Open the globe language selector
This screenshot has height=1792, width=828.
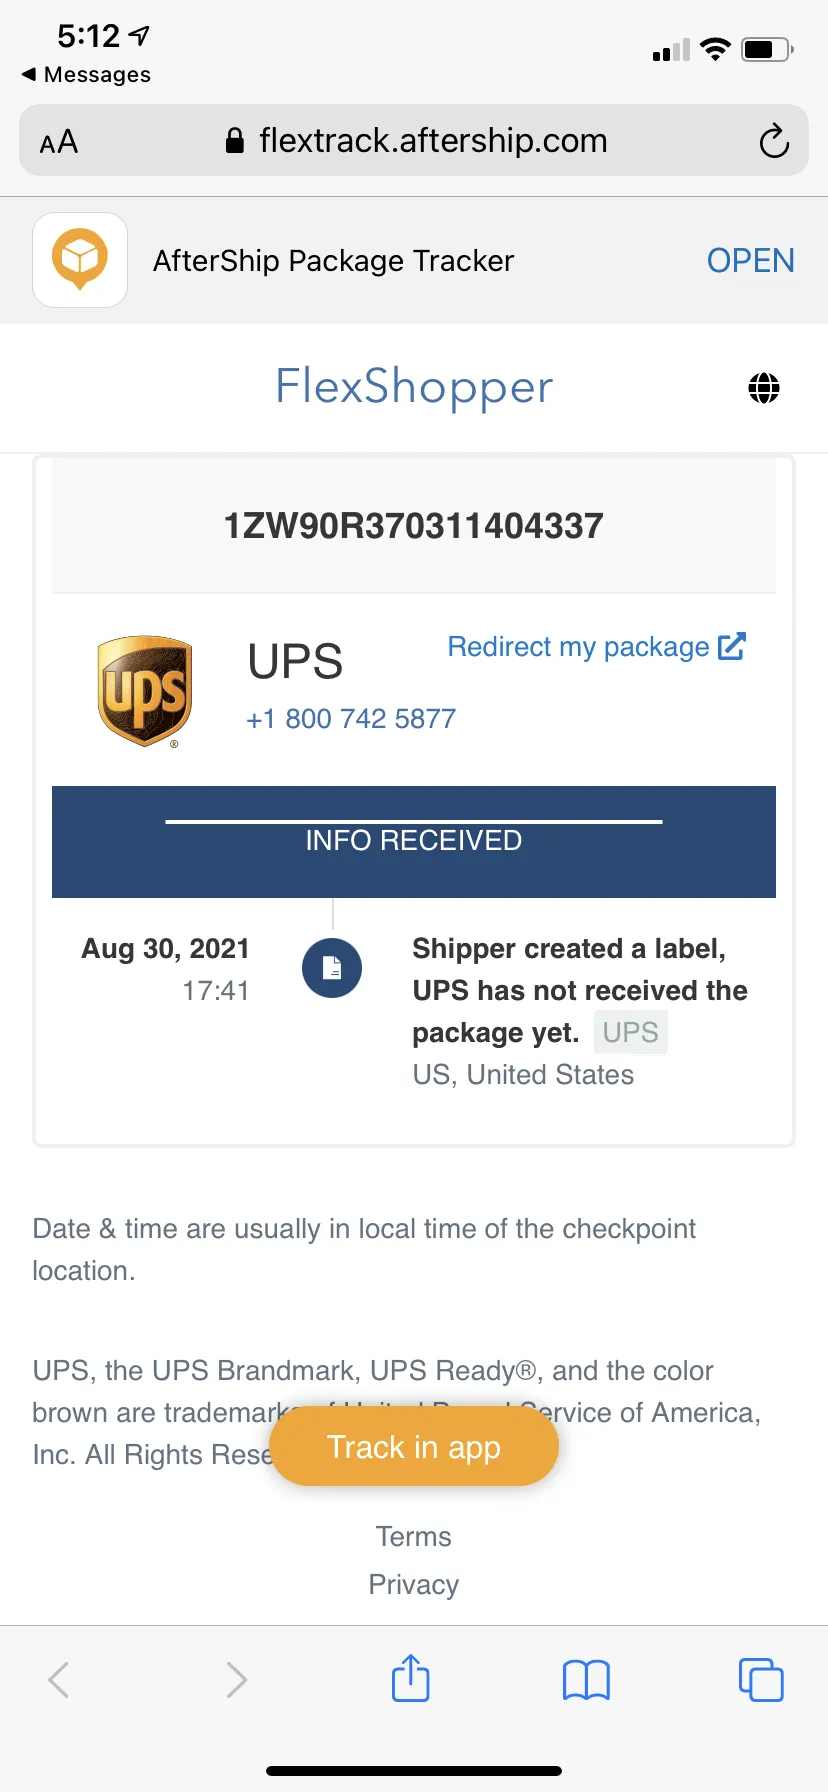[x=764, y=388]
